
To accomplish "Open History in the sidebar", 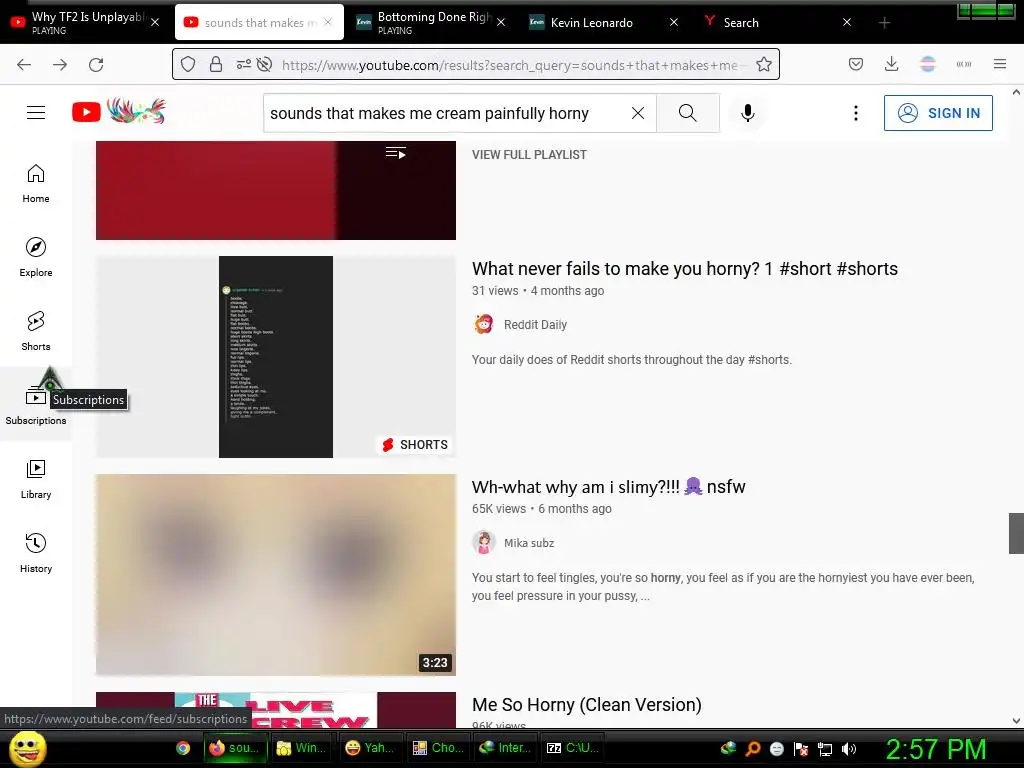I will click(x=36, y=553).
